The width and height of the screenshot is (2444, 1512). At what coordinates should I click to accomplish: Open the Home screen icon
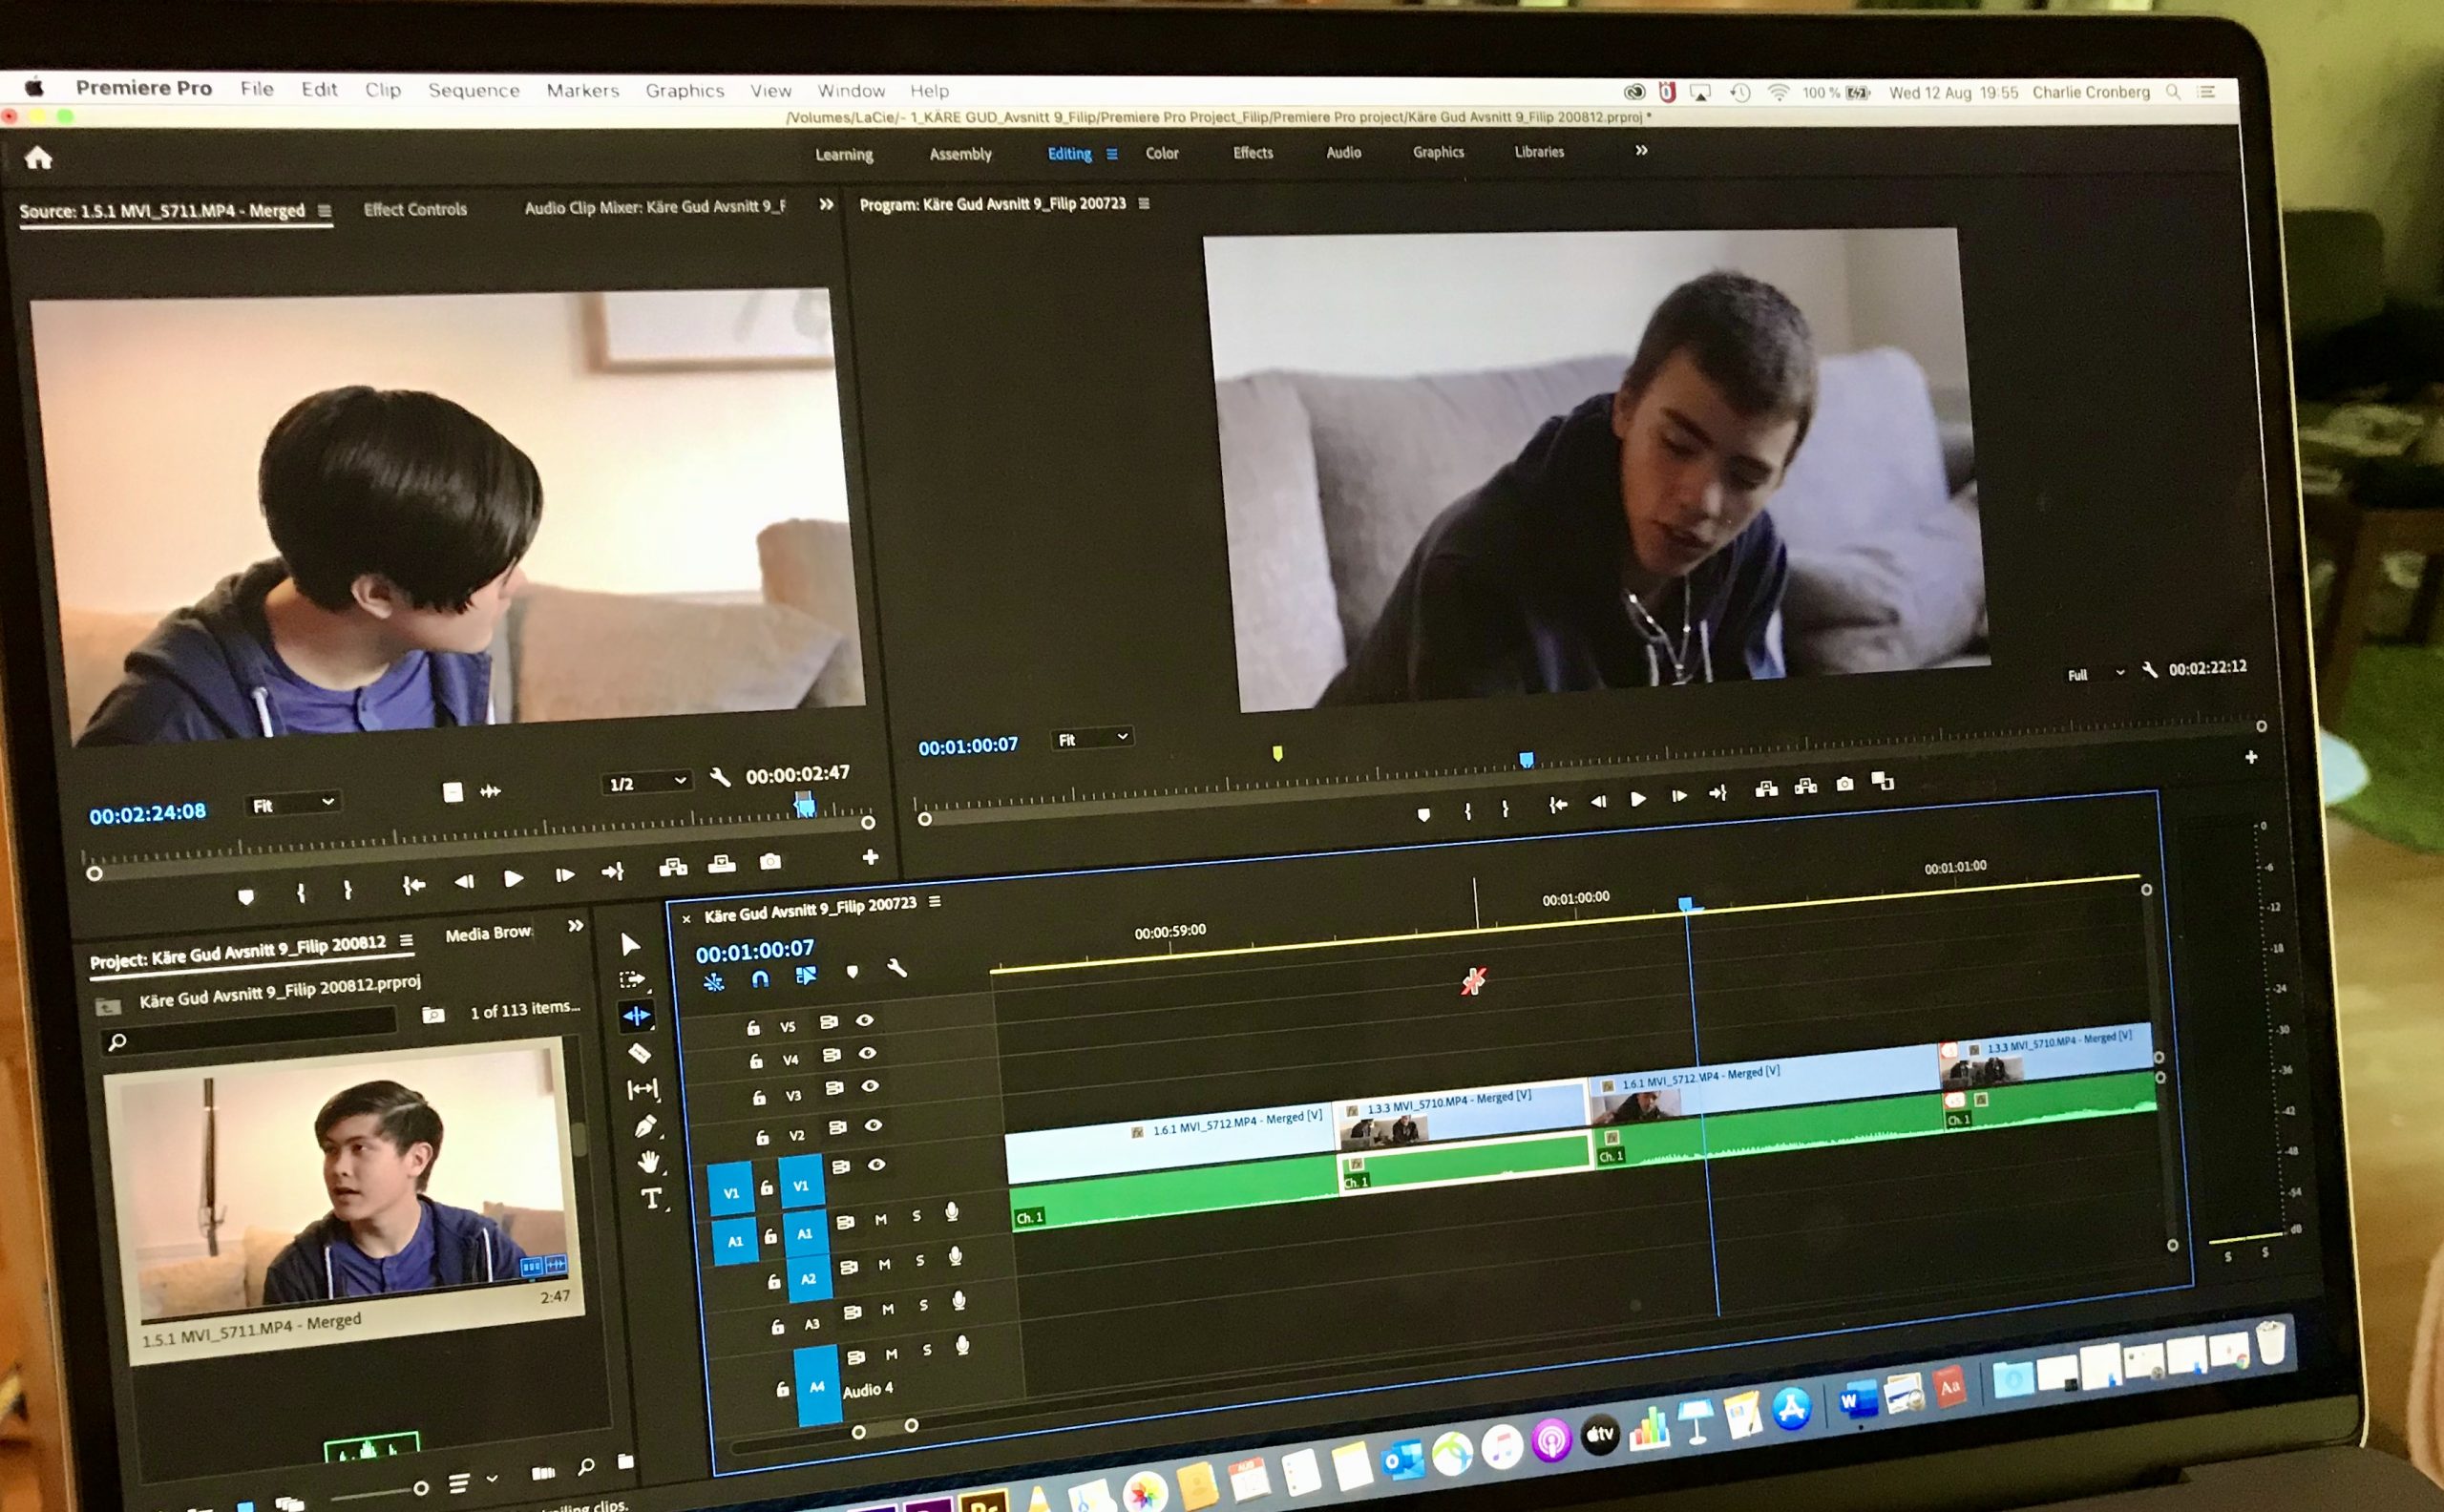point(38,157)
